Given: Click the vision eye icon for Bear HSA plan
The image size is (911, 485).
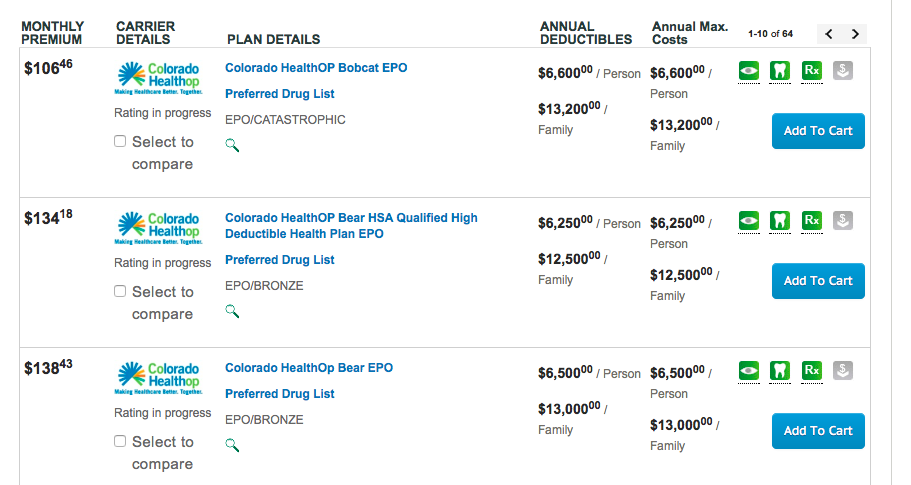Looking at the screenshot, I should point(749,221).
